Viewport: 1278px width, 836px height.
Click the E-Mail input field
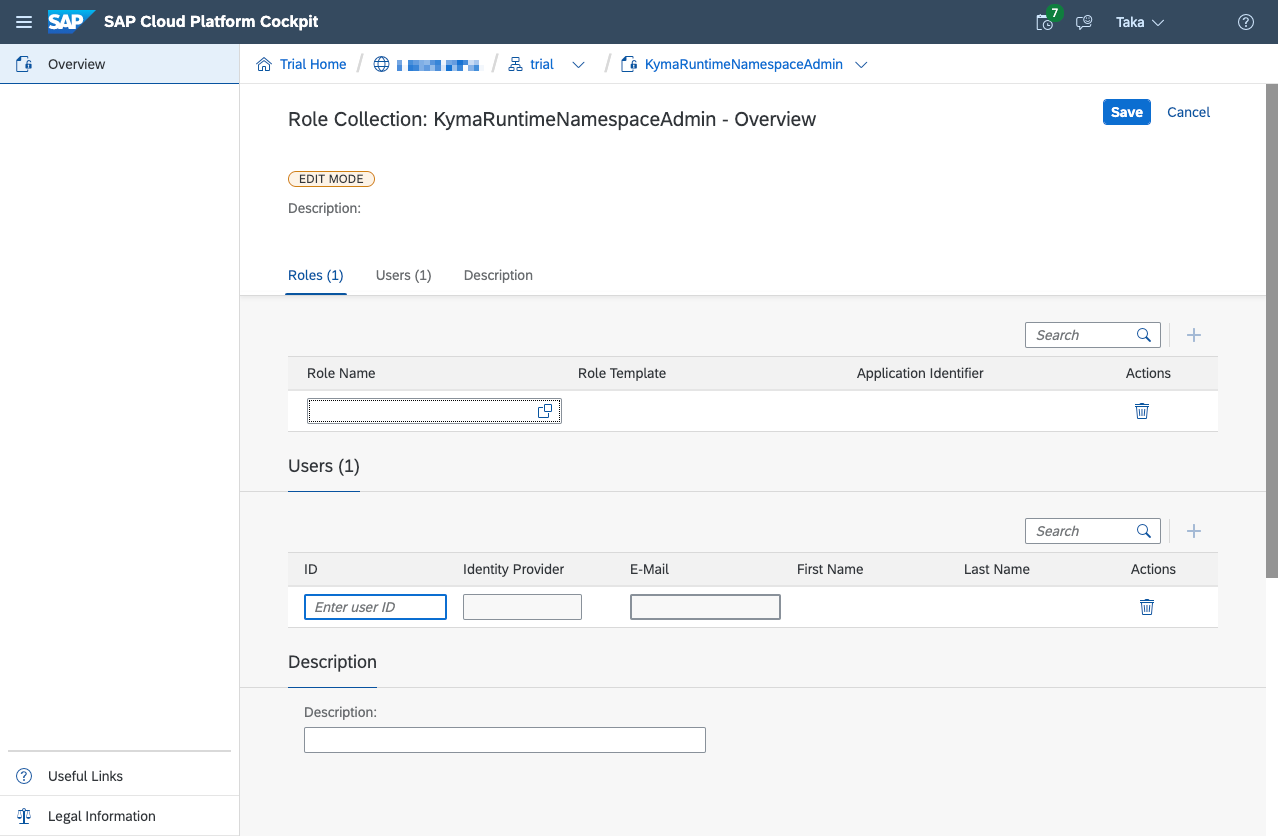point(705,607)
